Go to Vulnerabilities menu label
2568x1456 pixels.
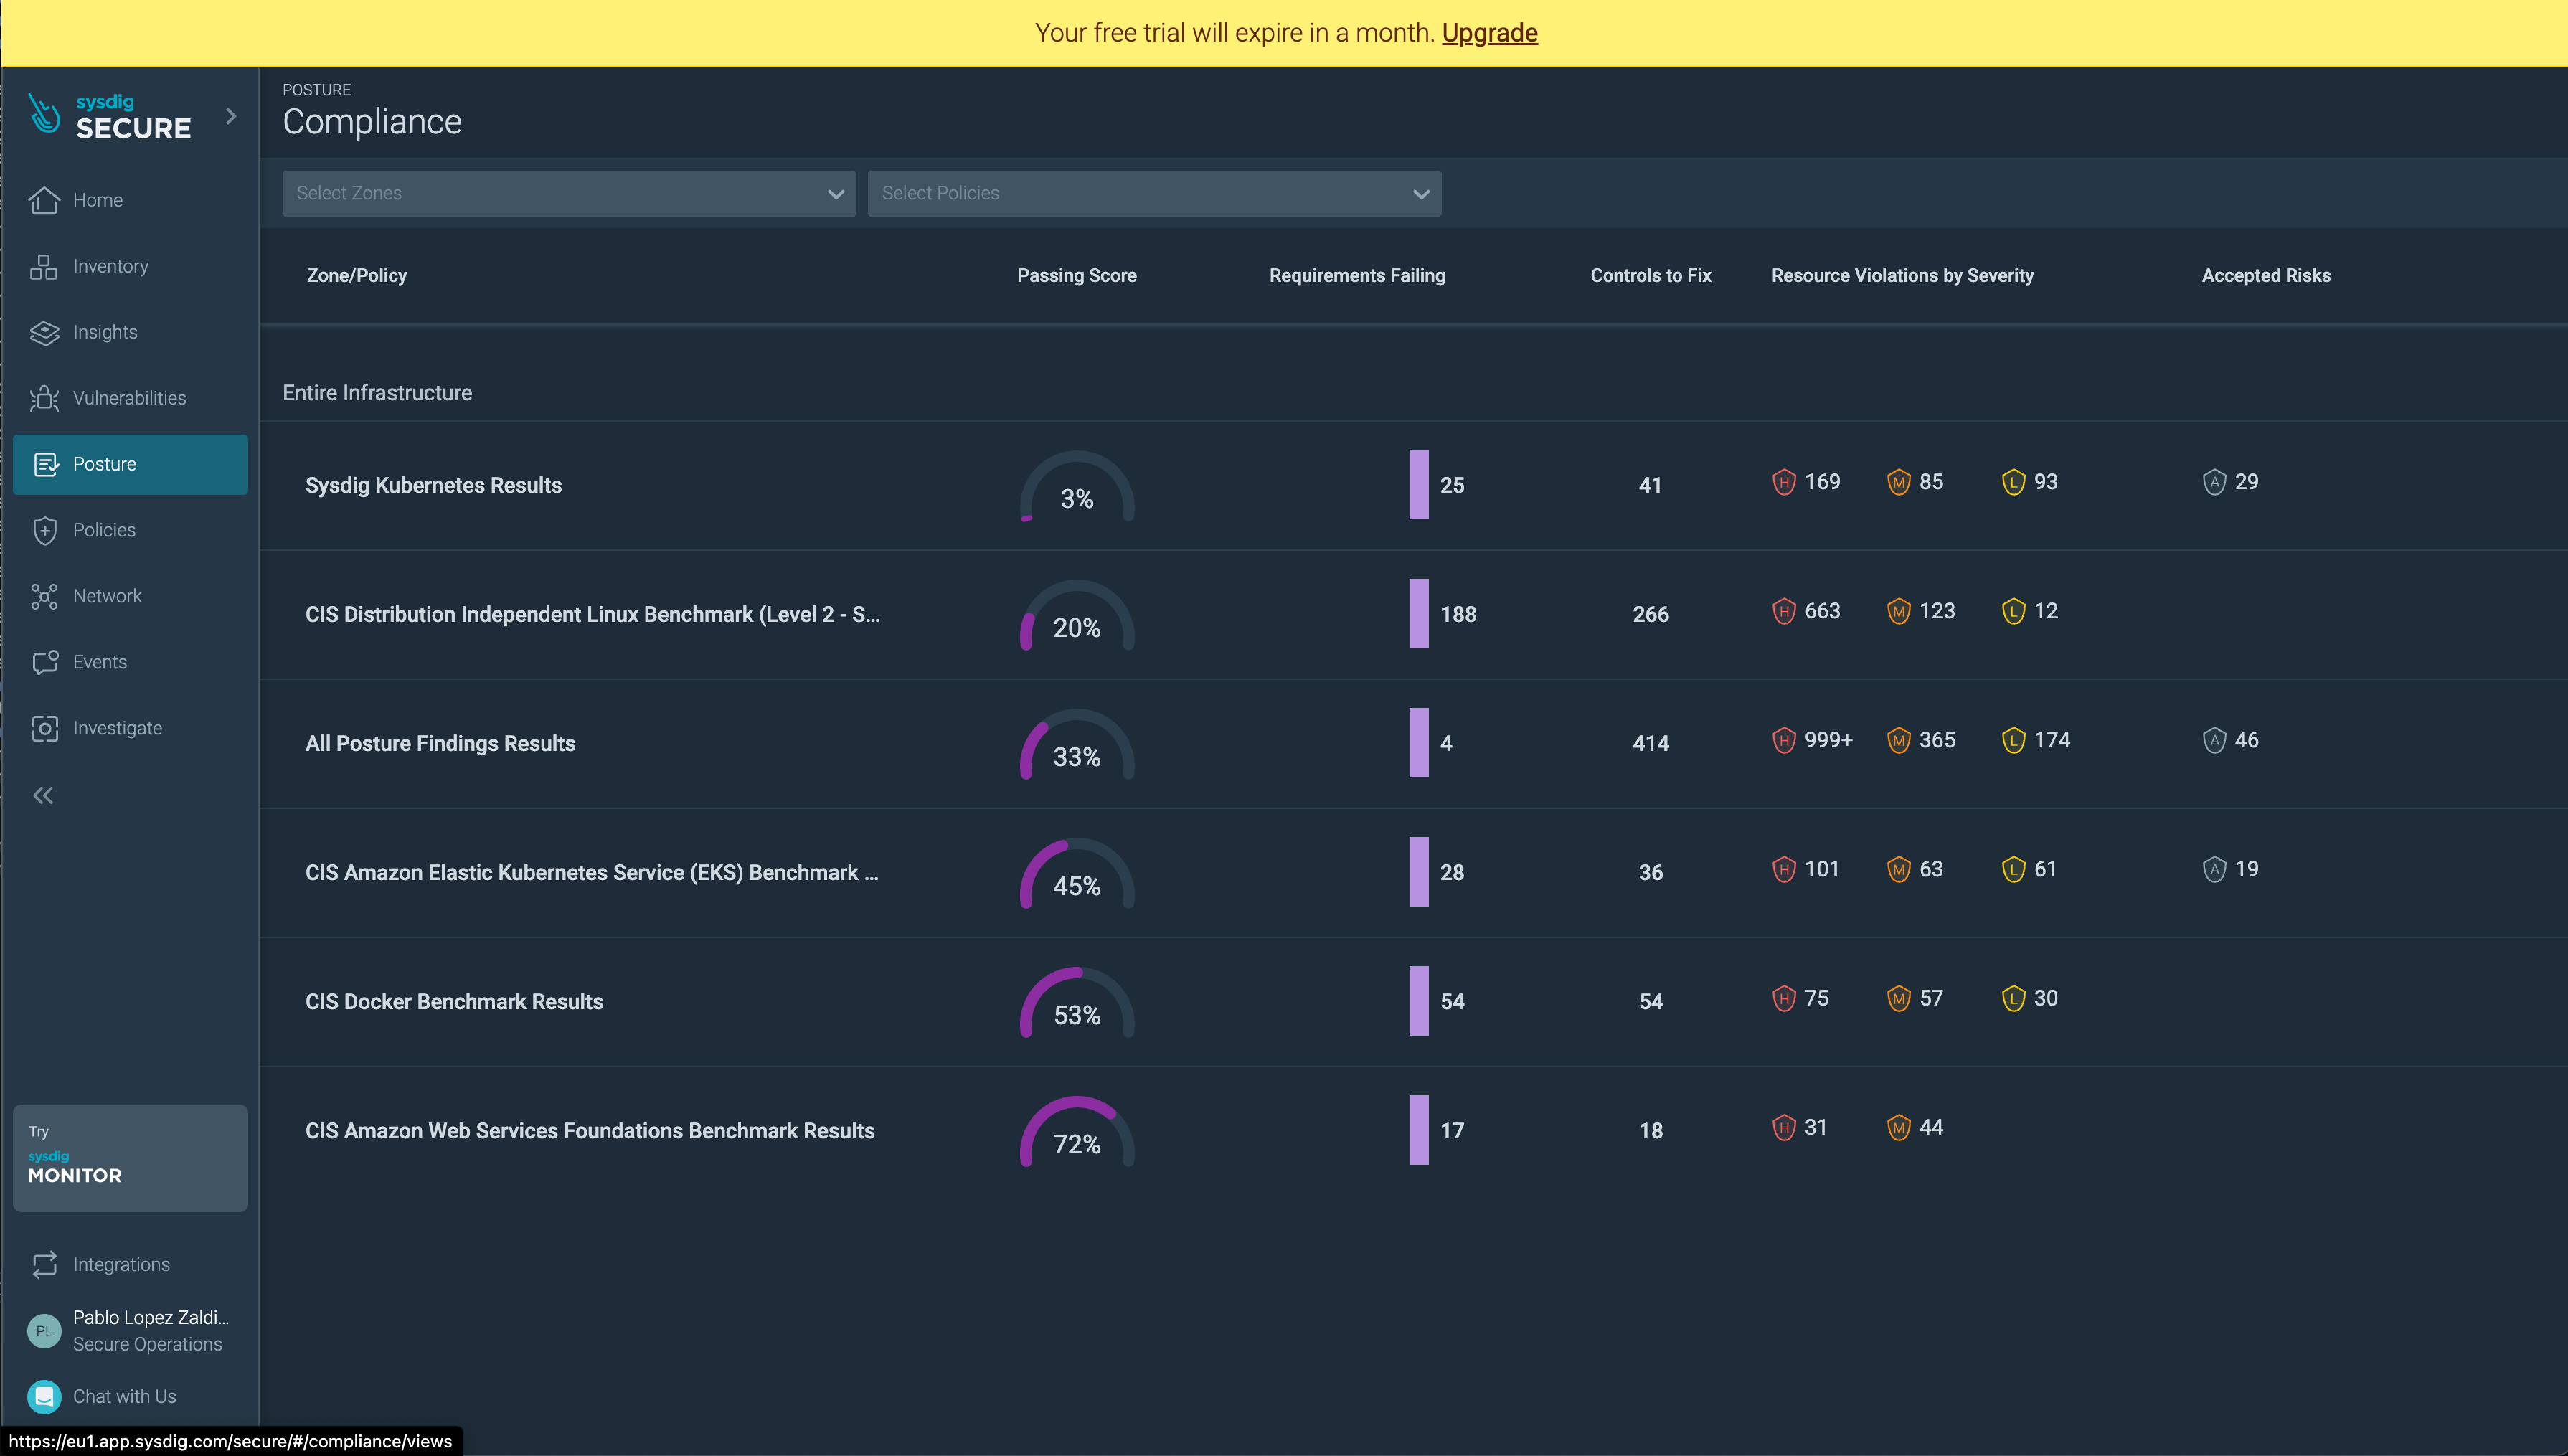tap(130, 398)
